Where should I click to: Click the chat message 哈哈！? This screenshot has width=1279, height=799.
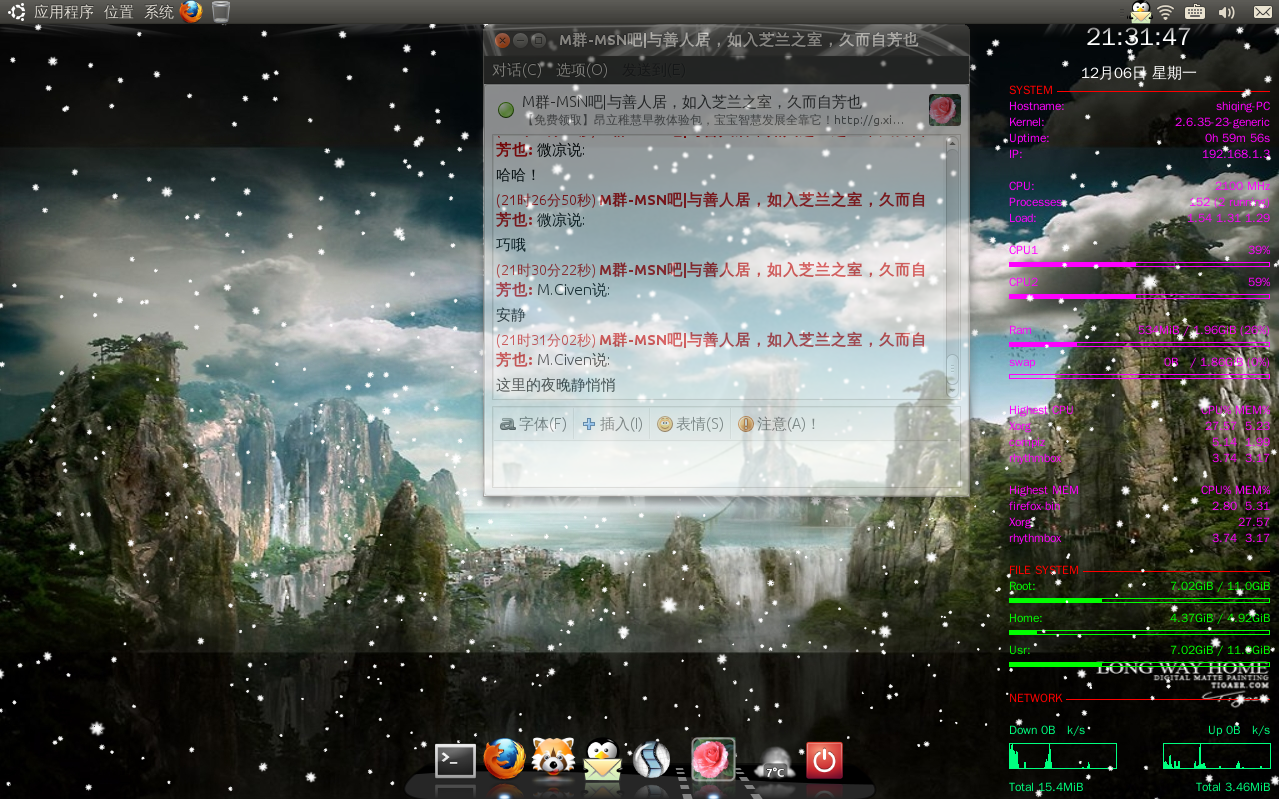[x=518, y=175]
